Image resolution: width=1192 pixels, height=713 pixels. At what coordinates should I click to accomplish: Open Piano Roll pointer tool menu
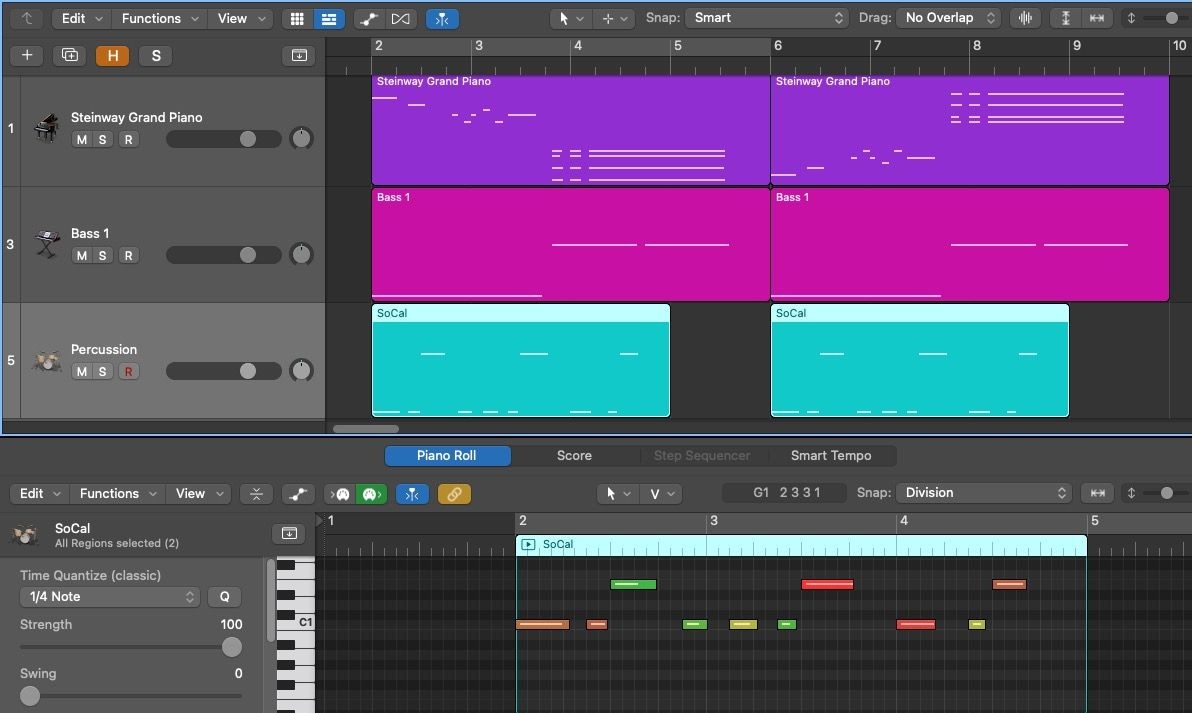[x=617, y=494]
